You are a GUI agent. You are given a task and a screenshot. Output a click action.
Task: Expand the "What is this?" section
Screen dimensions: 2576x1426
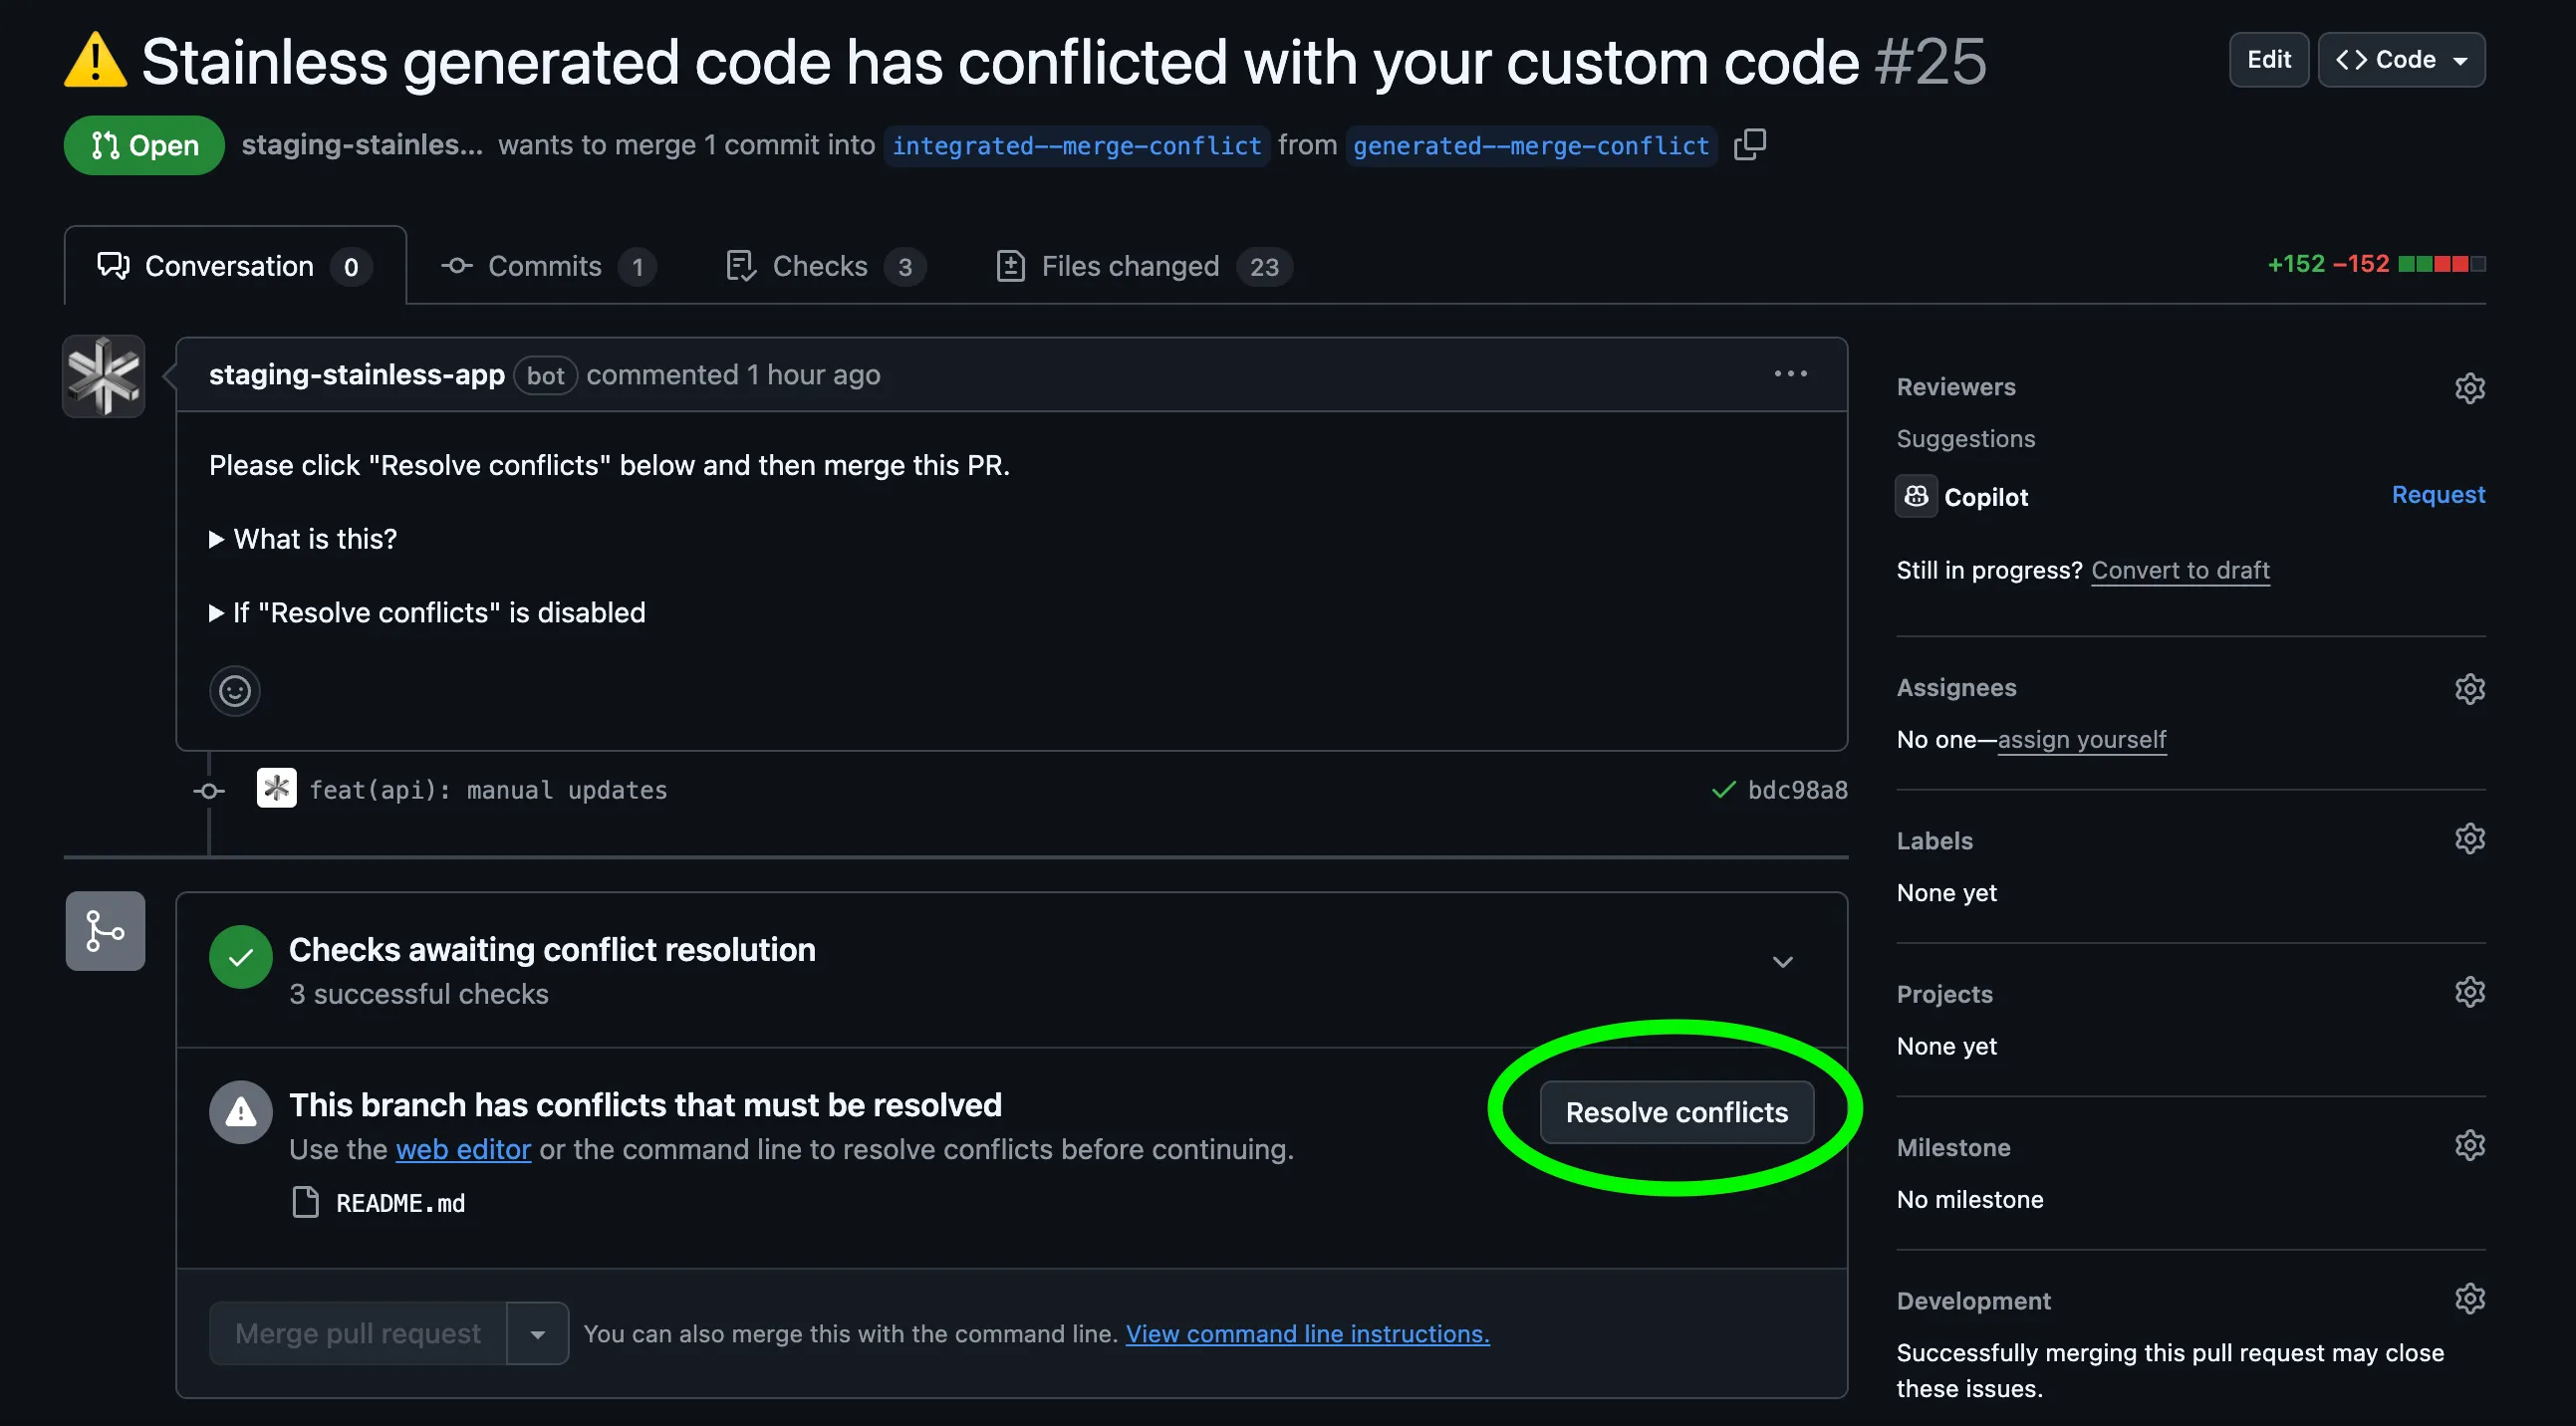(315, 538)
